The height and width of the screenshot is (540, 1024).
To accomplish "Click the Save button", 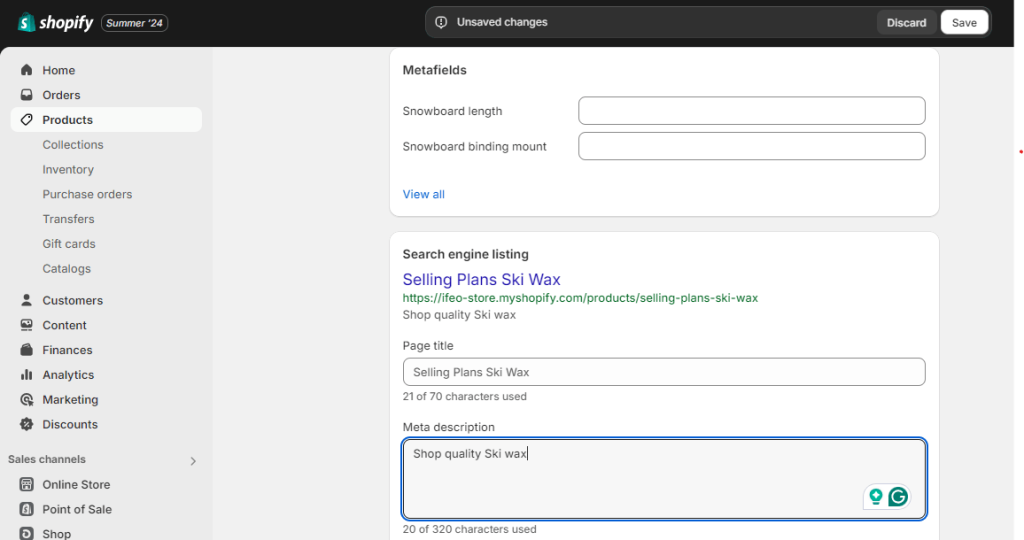I will tap(964, 22).
